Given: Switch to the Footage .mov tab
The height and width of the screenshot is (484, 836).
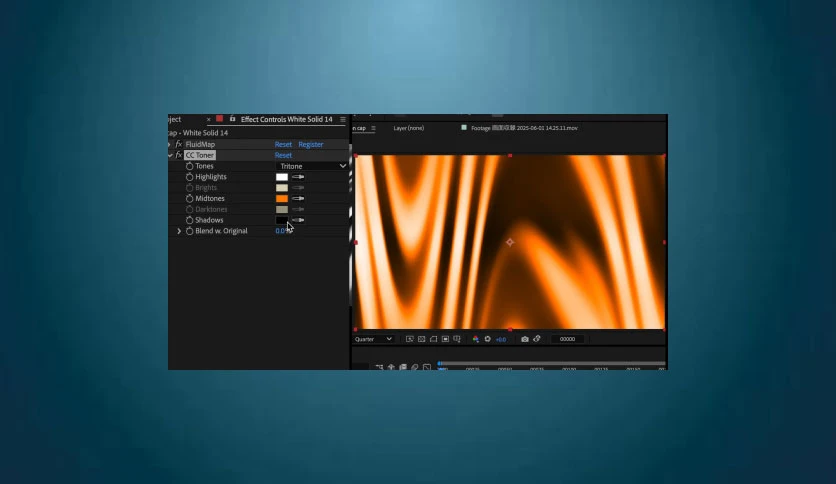Looking at the screenshot, I should 524,128.
